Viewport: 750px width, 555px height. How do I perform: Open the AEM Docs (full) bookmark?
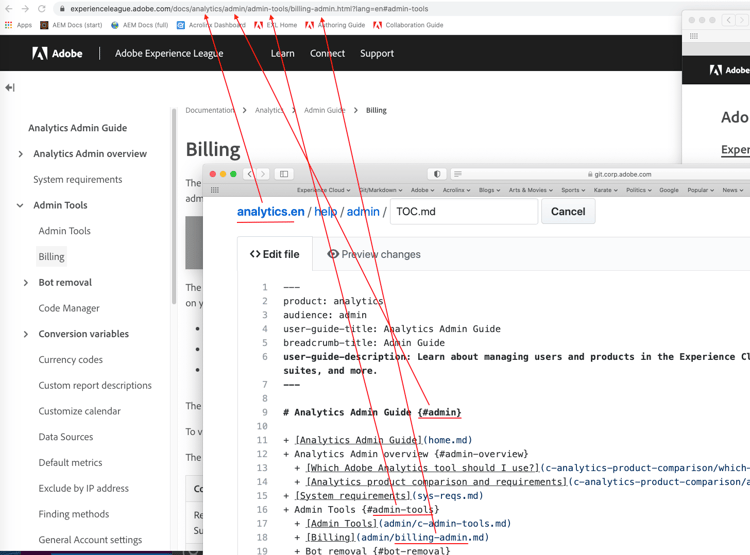(x=140, y=25)
